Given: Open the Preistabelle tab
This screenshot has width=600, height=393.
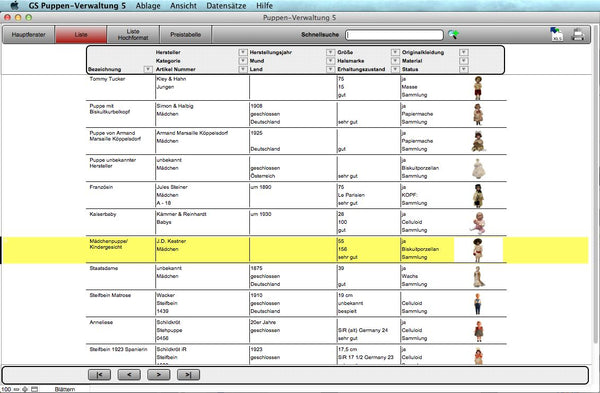Looking at the screenshot, I should [x=185, y=34].
